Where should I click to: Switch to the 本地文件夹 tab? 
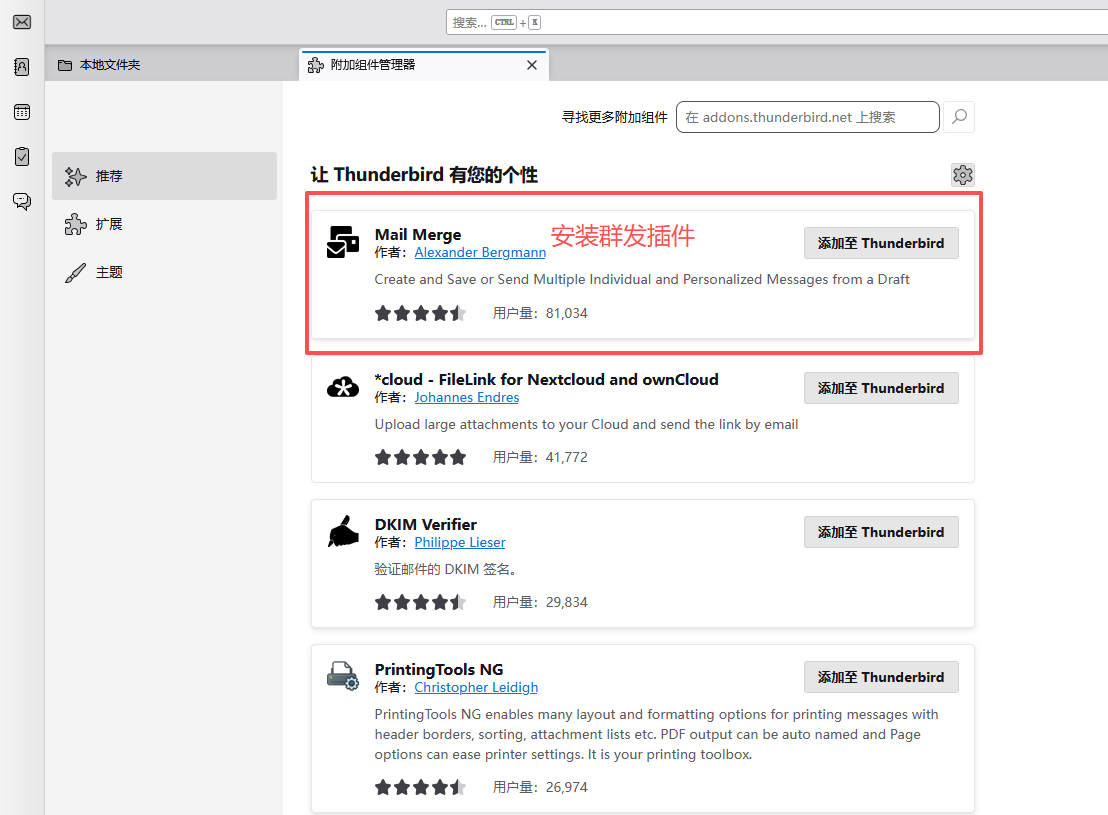172,65
